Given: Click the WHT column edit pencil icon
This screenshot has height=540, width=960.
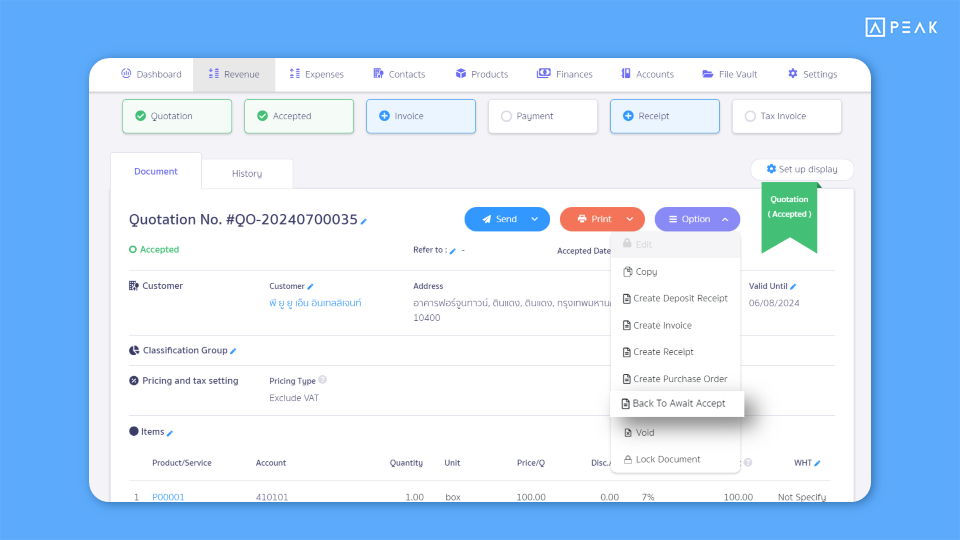Looking at the screenshot, I should [817, 463].
